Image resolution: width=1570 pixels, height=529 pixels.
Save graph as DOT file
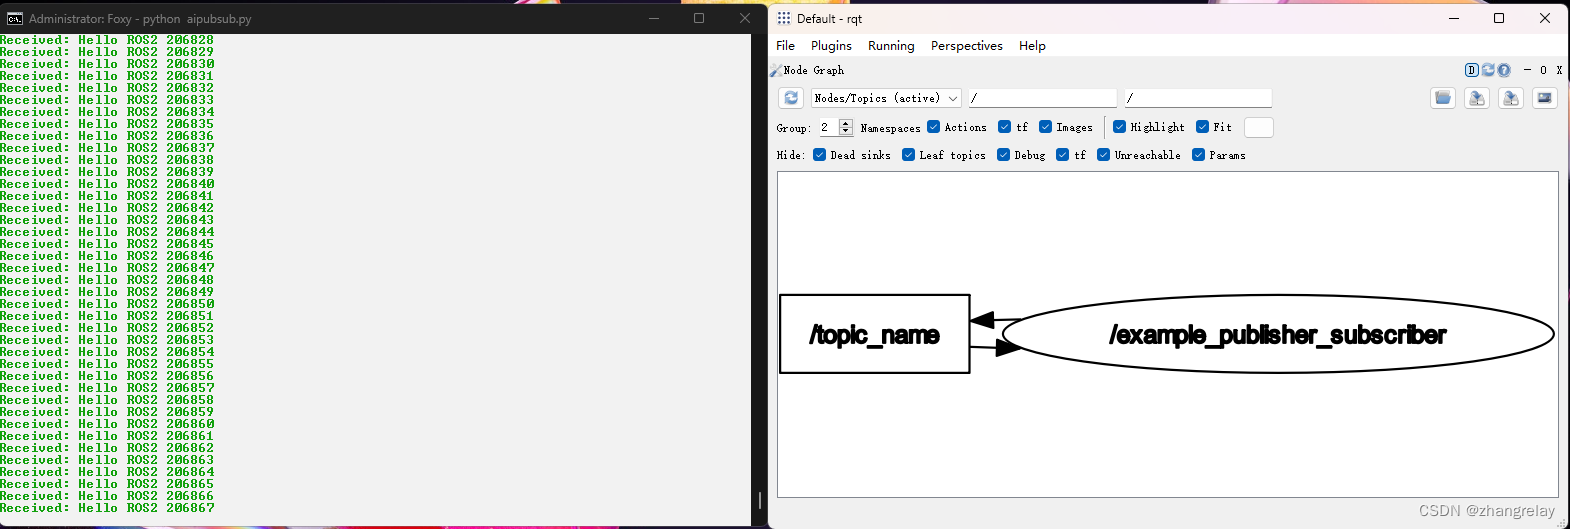1477,98
